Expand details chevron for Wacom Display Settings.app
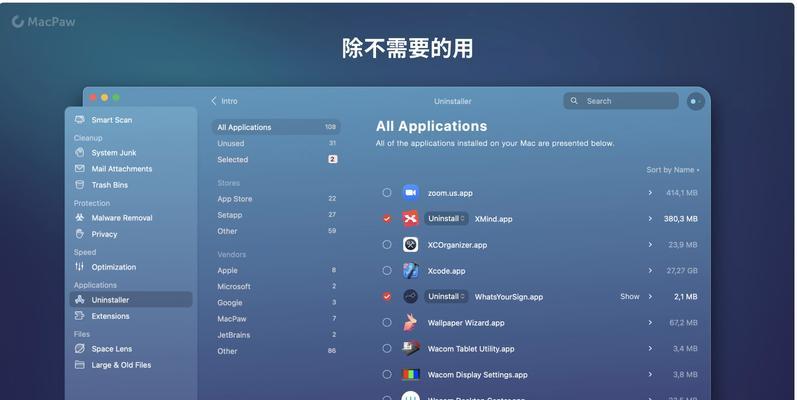 [650, 374]
